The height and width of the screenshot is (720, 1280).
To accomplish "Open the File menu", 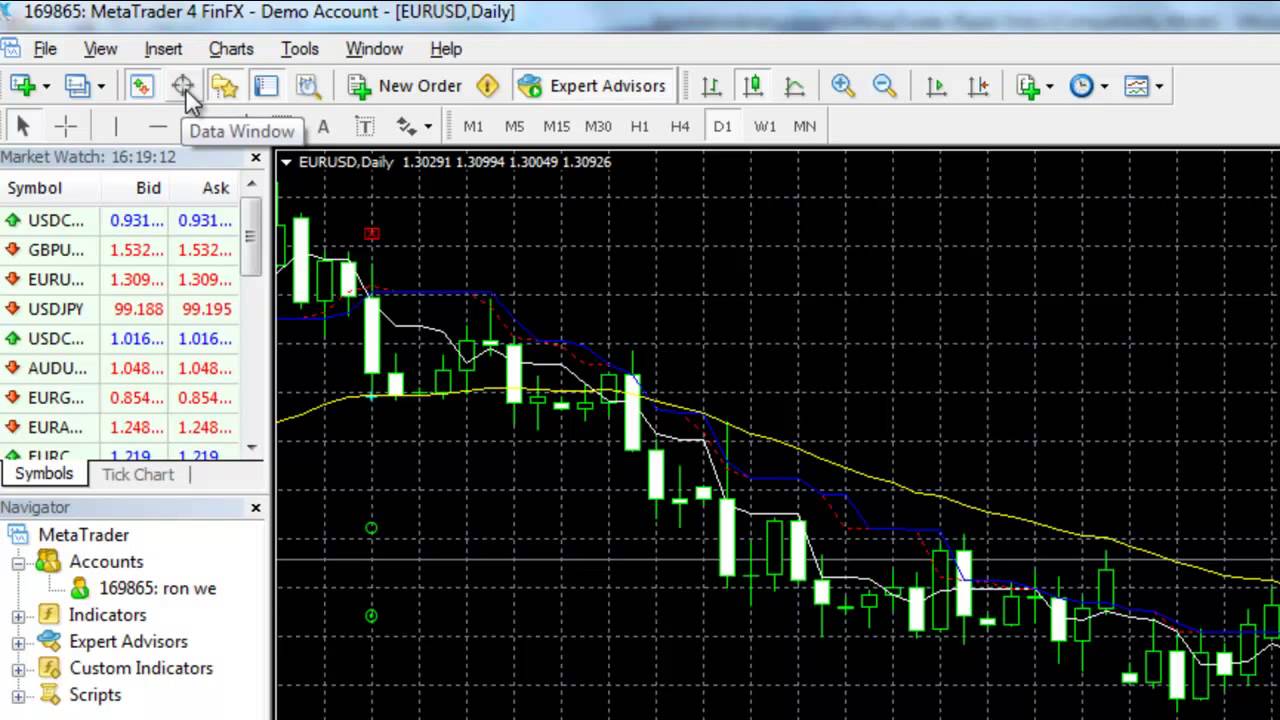I will [x=45, y=49].
